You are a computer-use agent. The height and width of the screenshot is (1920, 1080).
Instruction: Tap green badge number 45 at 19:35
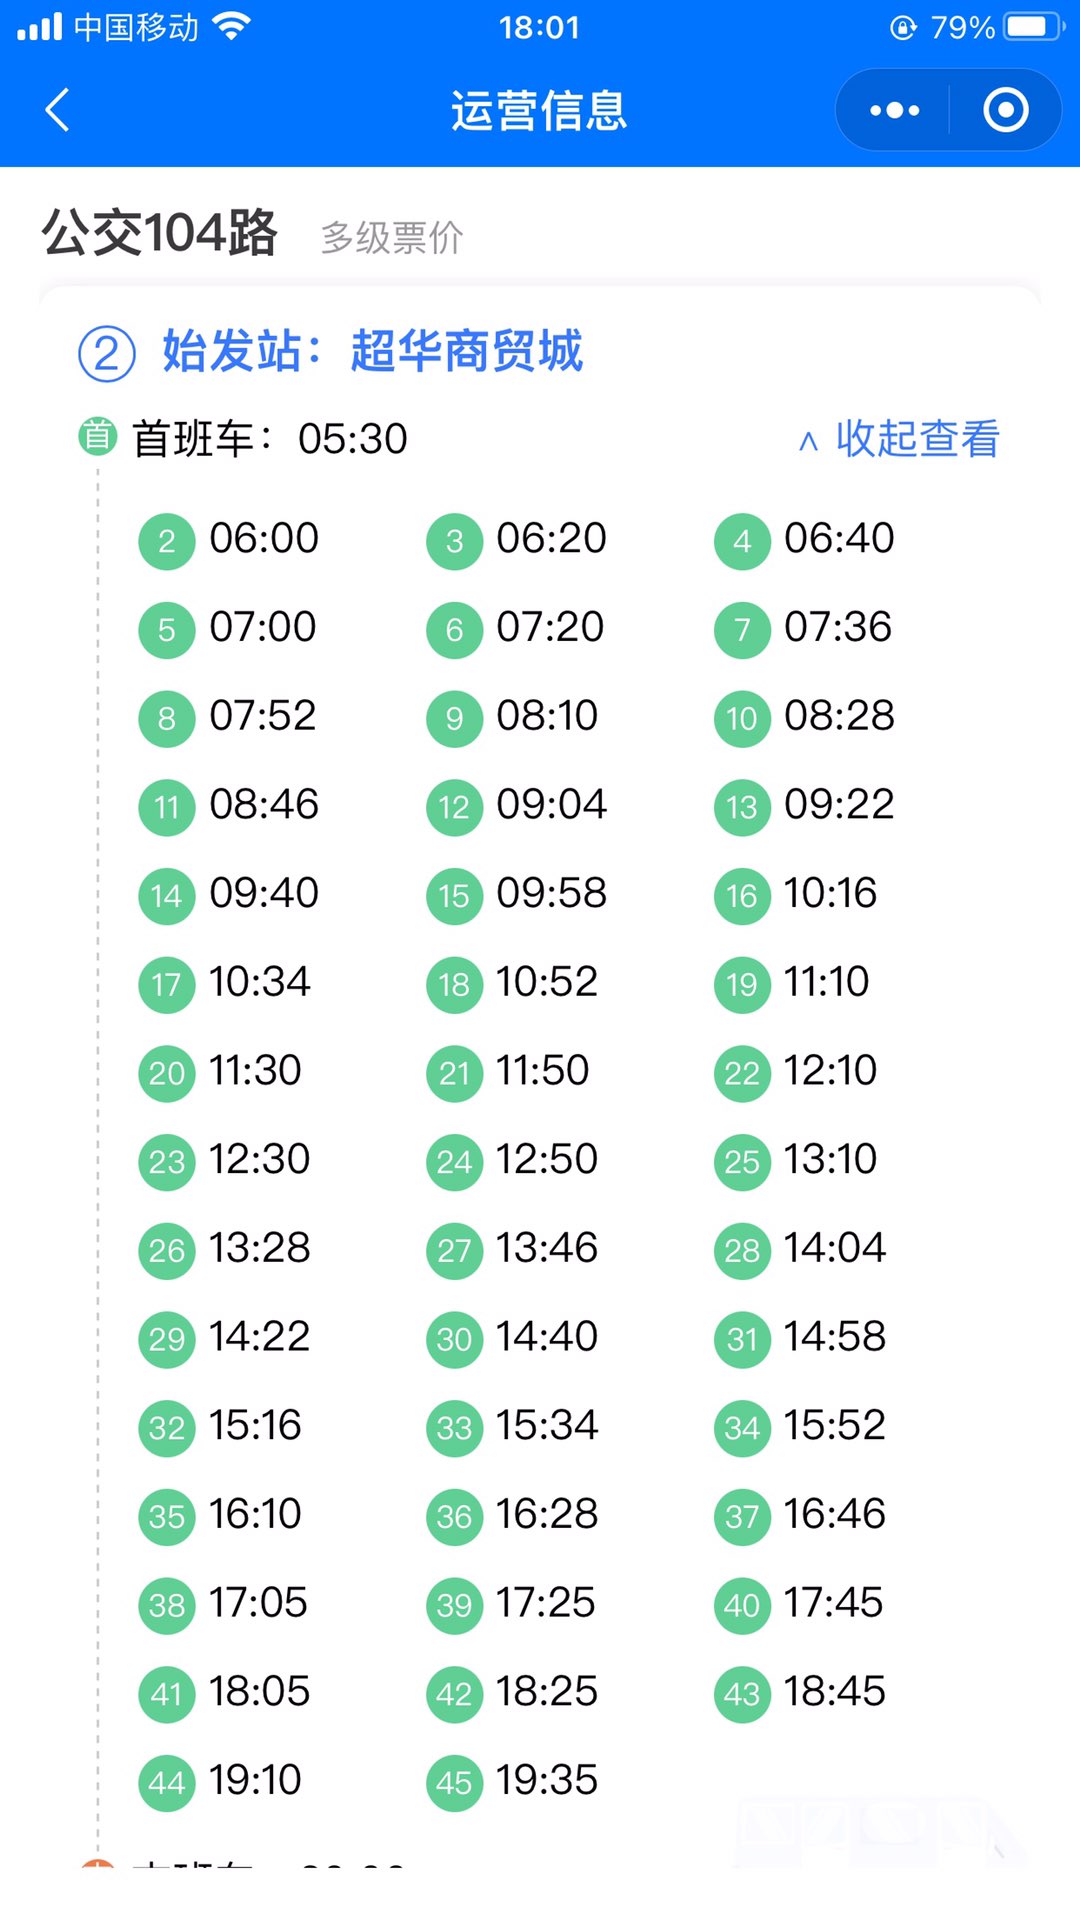454,1782
